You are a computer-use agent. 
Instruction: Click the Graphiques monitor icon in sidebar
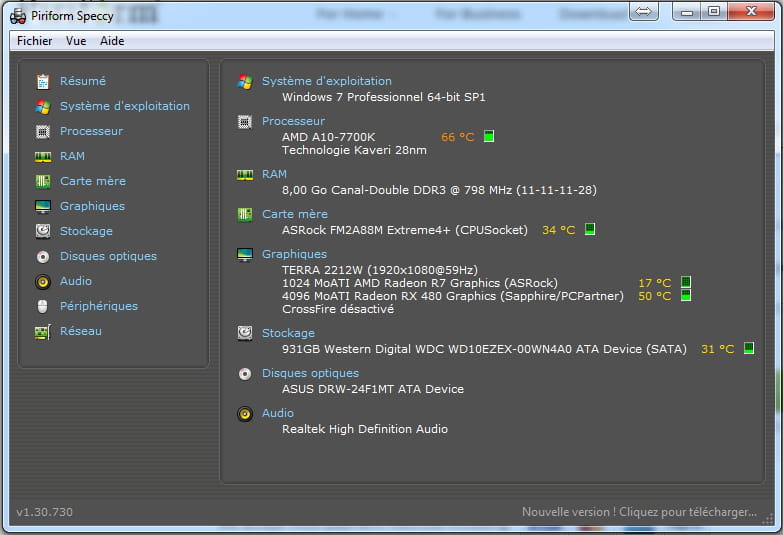tap(43, 206)
